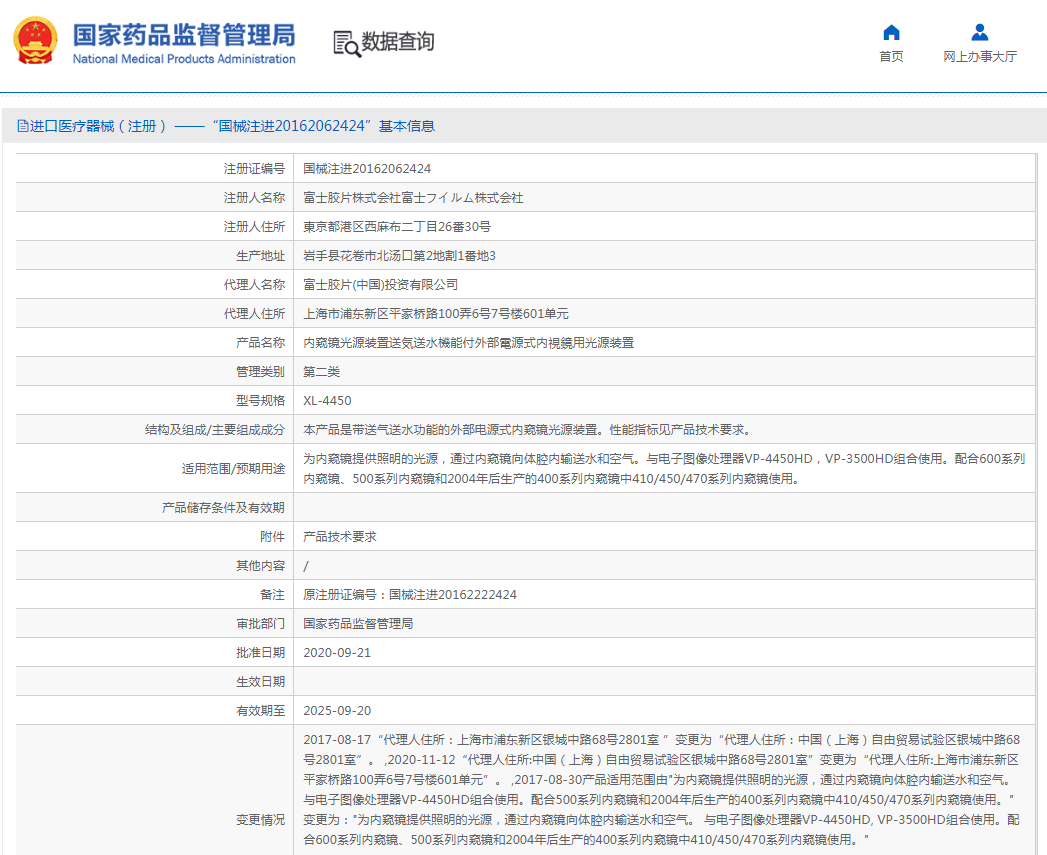The image size is (1047, 855).
Task: Click the 网上办事大厅 user icon
Action: [980, 32]
